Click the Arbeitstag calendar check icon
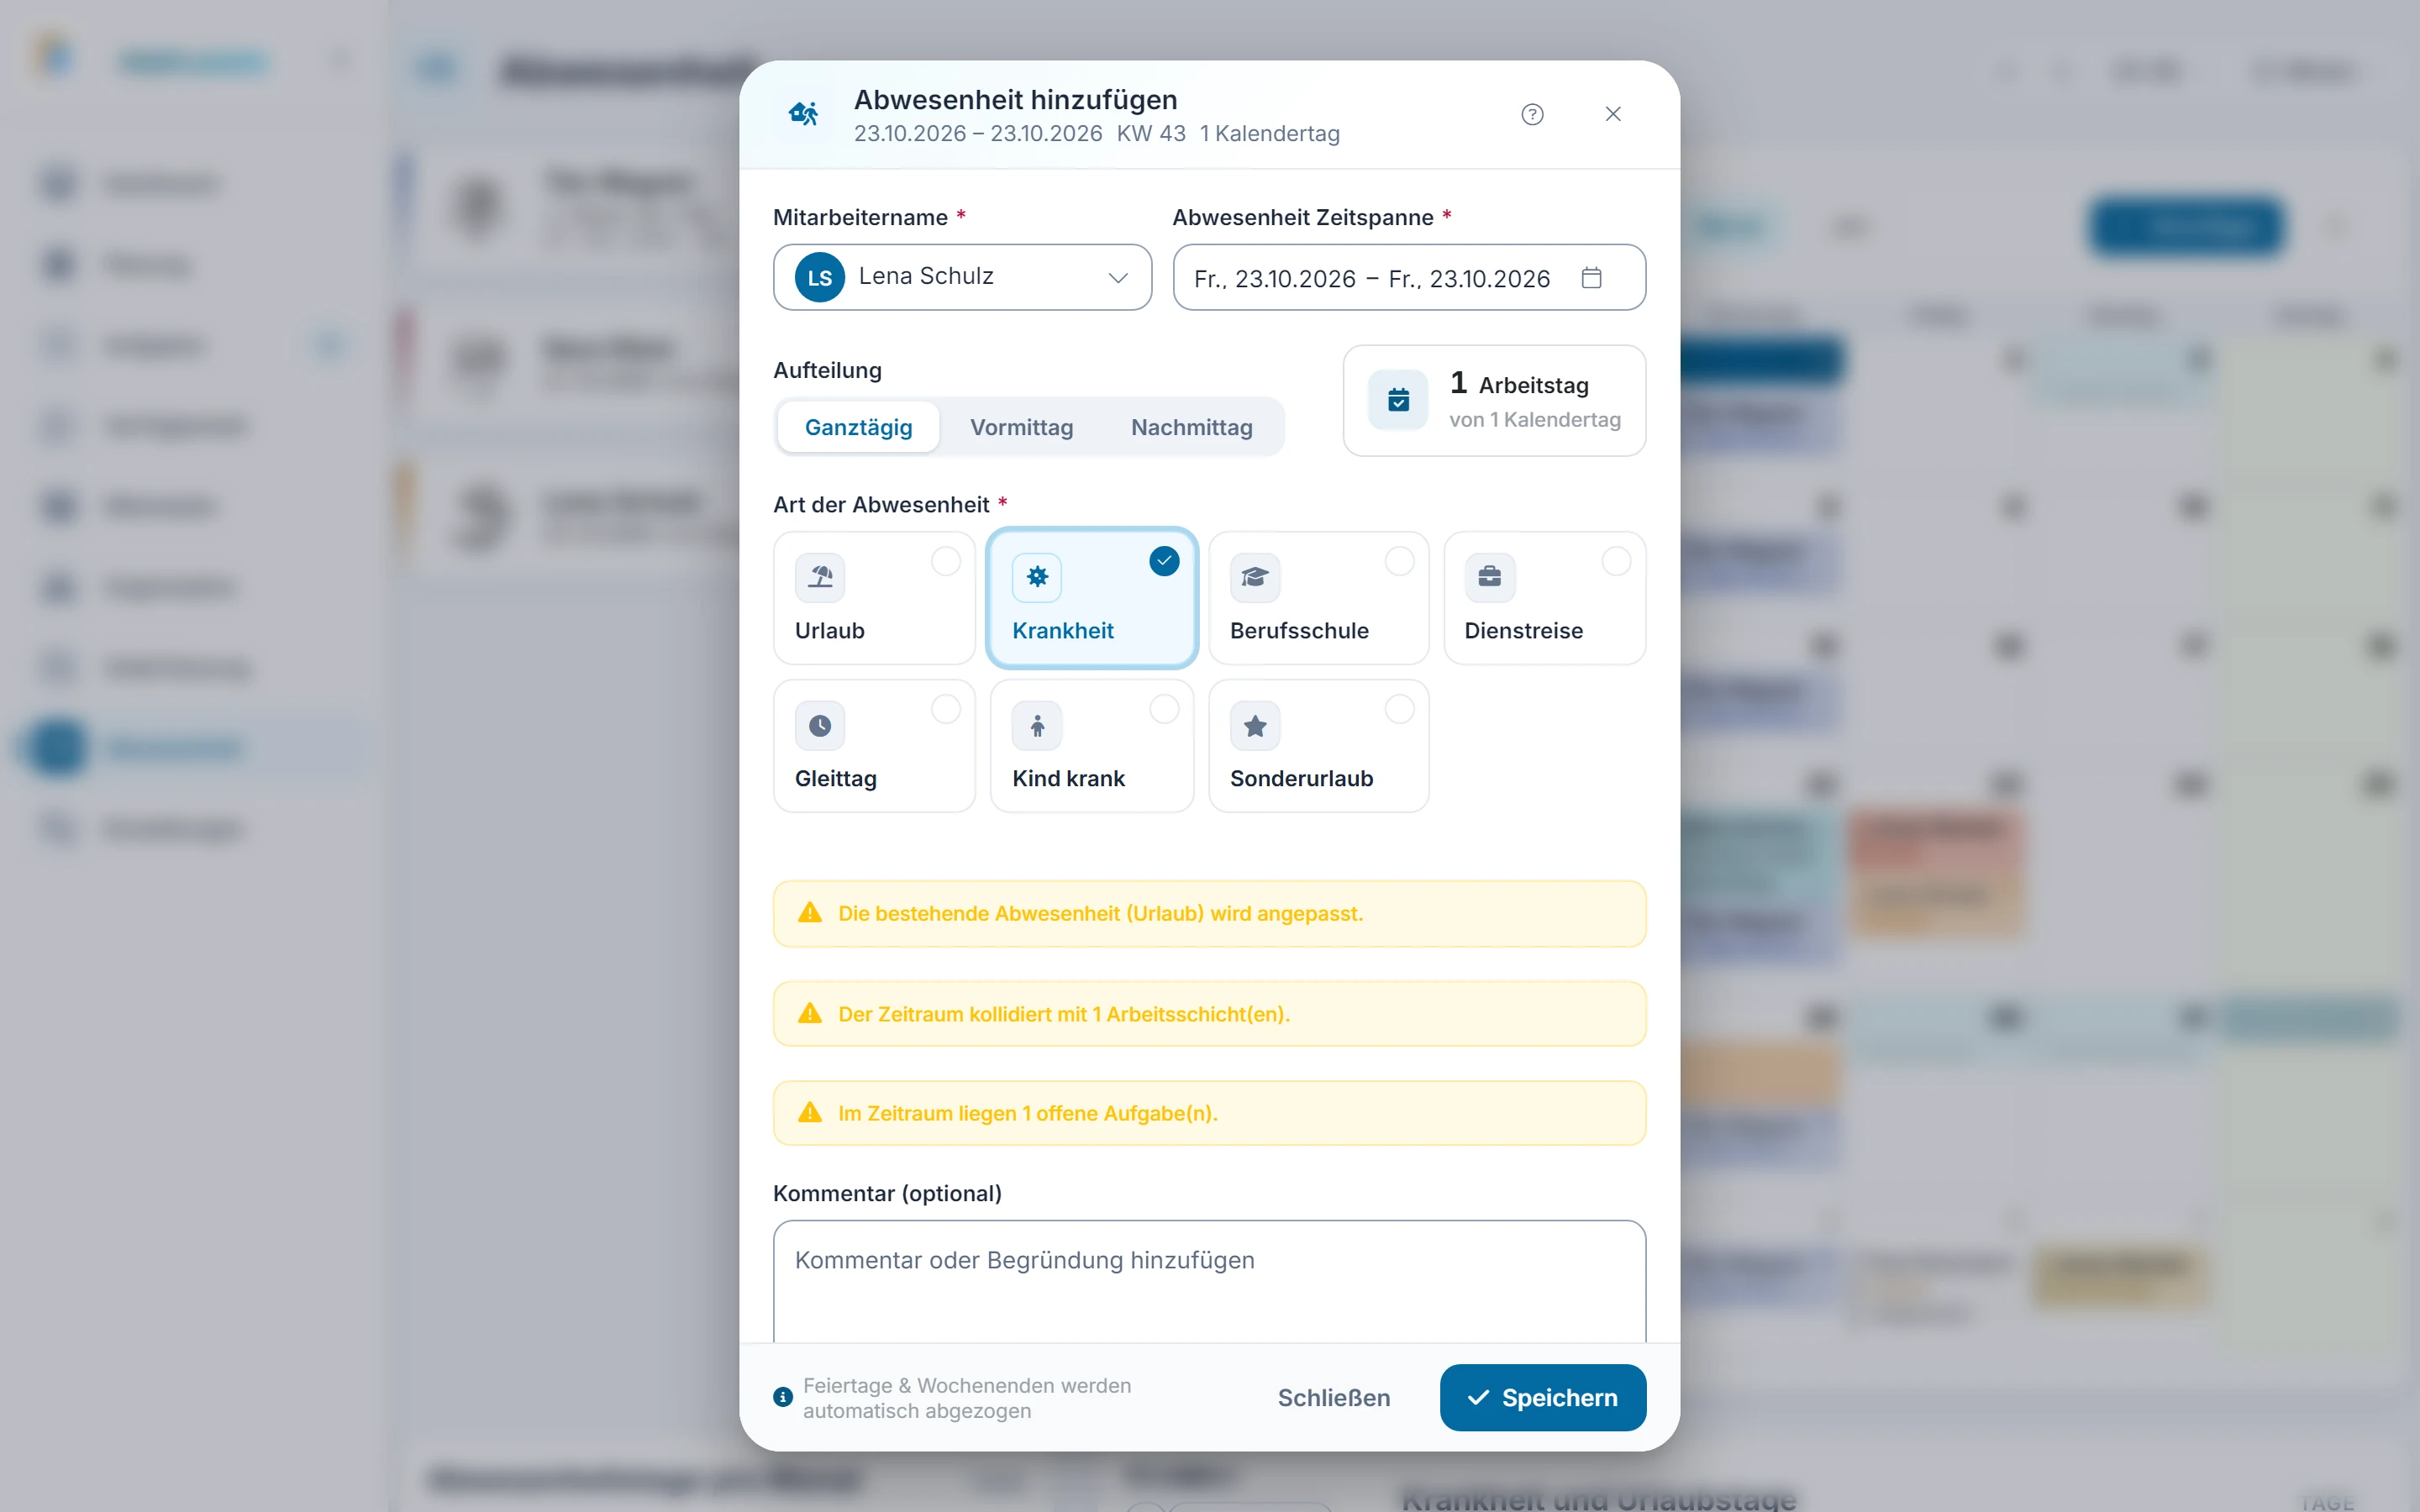 pyautogui.click(x=1398, y=401)
